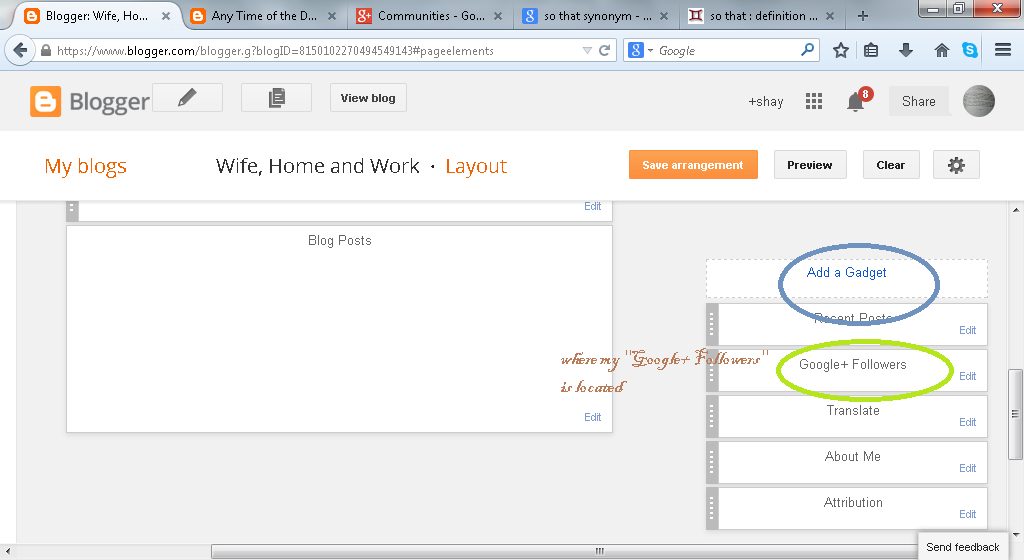1024x560 pixels.
Task: Click the search magnifier icon
Action: (x=808, y=50)
